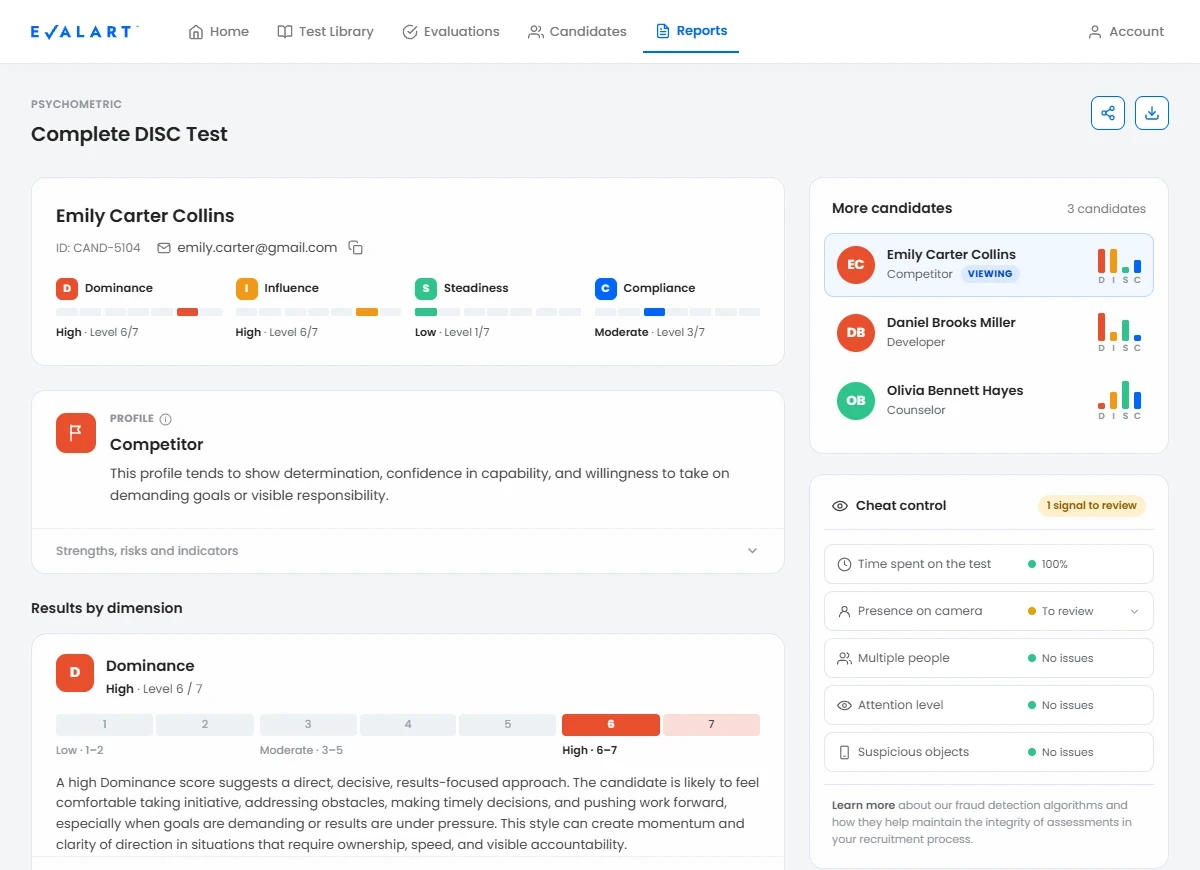1200x870 pixels.
Task: Click the ID: CAND-5104 text
Action: [x=98, y=247]
